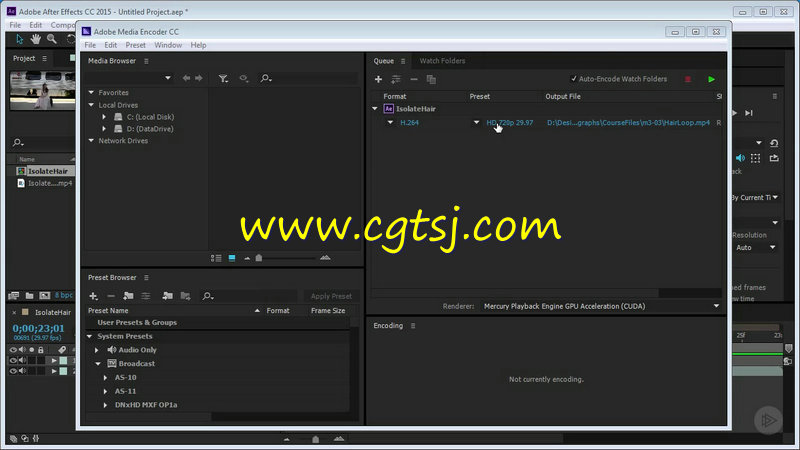Select the After Effects Hand tool
This screenshot has width=800, height=450.
pos(35,39)
